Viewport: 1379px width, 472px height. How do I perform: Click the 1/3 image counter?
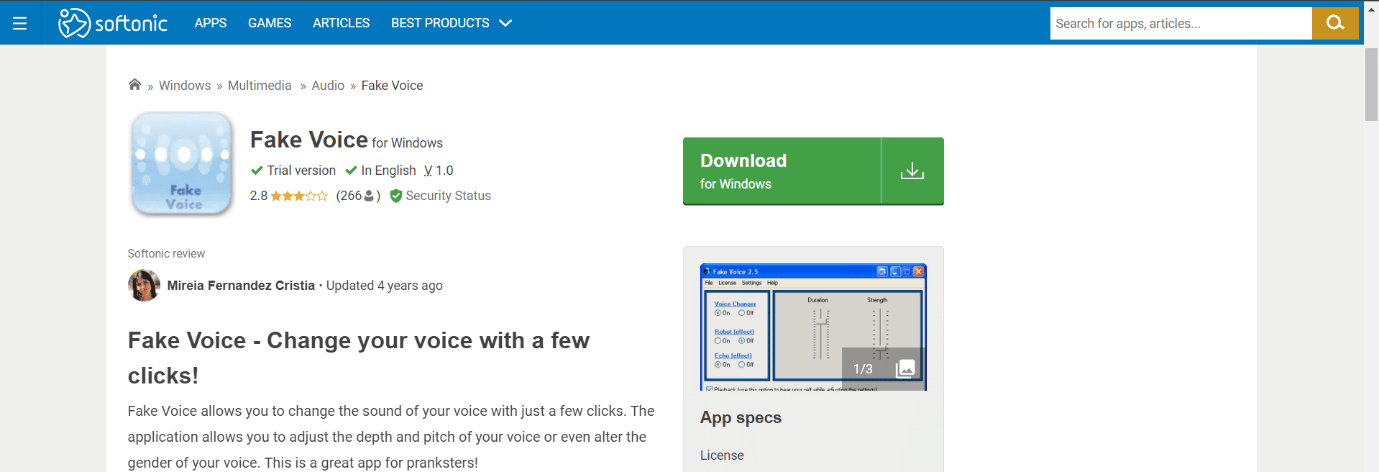pyautogui.click(x=863, y=368)
